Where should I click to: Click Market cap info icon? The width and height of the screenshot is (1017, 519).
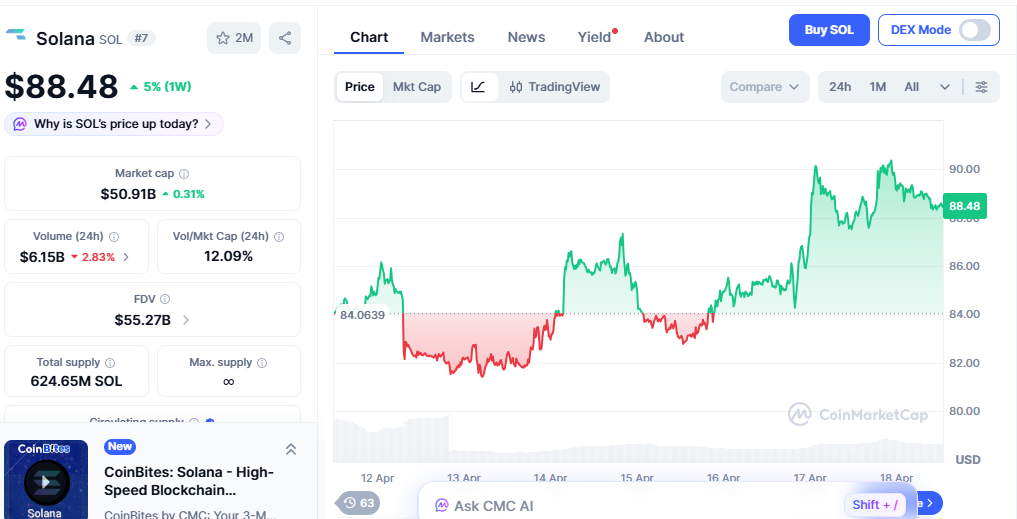(x=184, y=174)
